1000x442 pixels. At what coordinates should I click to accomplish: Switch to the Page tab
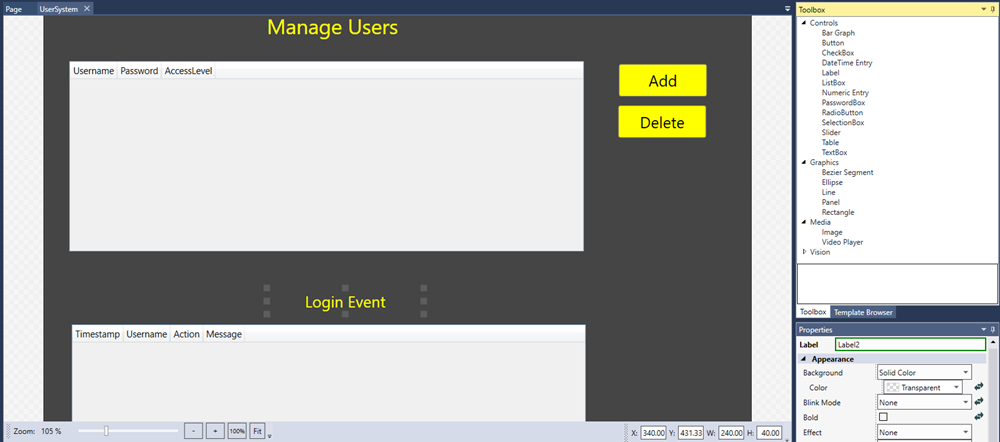click(x=14, y=8)
